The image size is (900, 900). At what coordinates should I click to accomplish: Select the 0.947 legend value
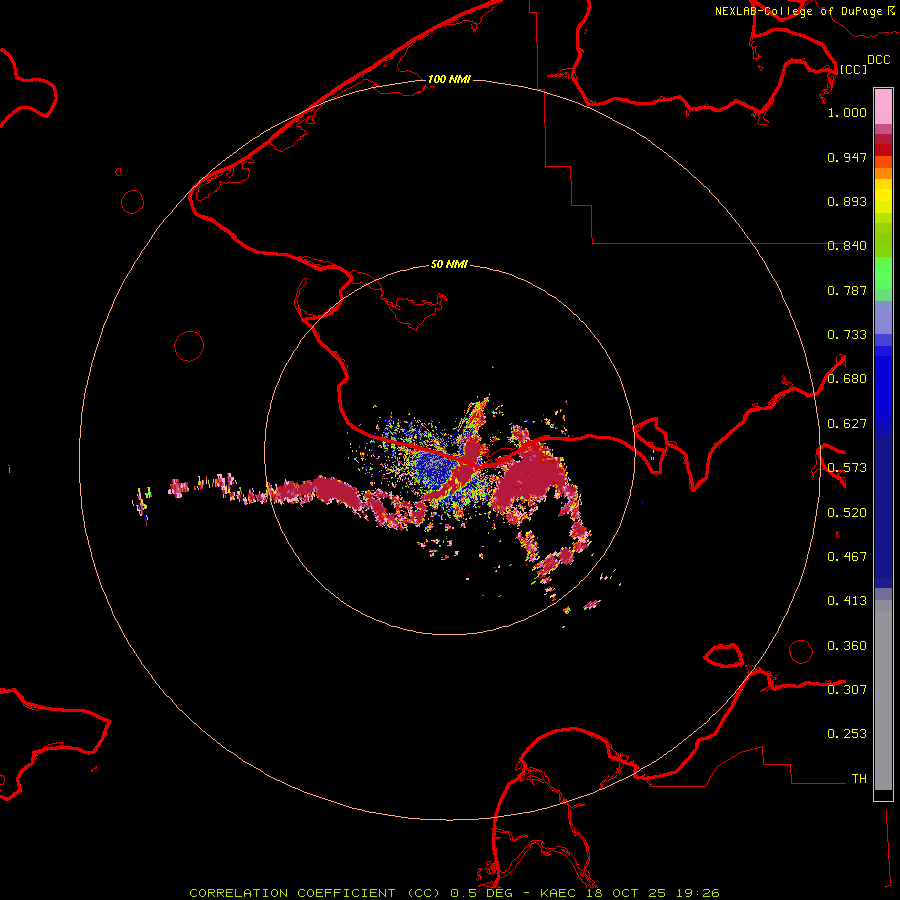(847, 157)
